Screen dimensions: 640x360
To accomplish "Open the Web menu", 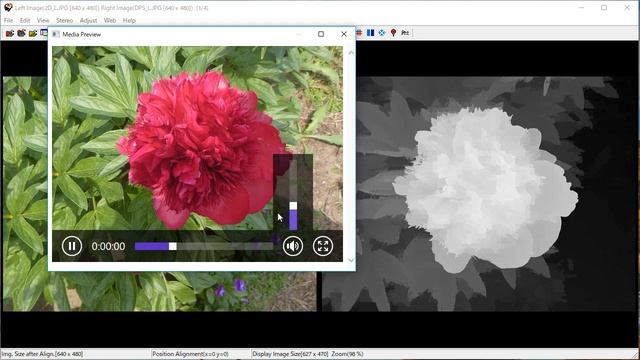I will pyautogui.click(x=110, y=20).
